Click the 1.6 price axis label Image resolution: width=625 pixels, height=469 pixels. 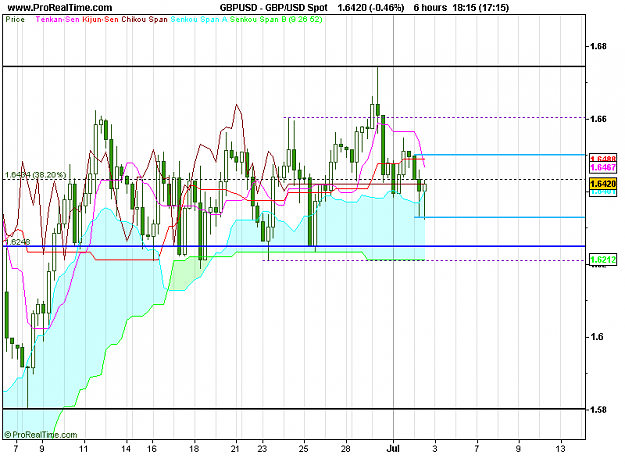[597, 337]
